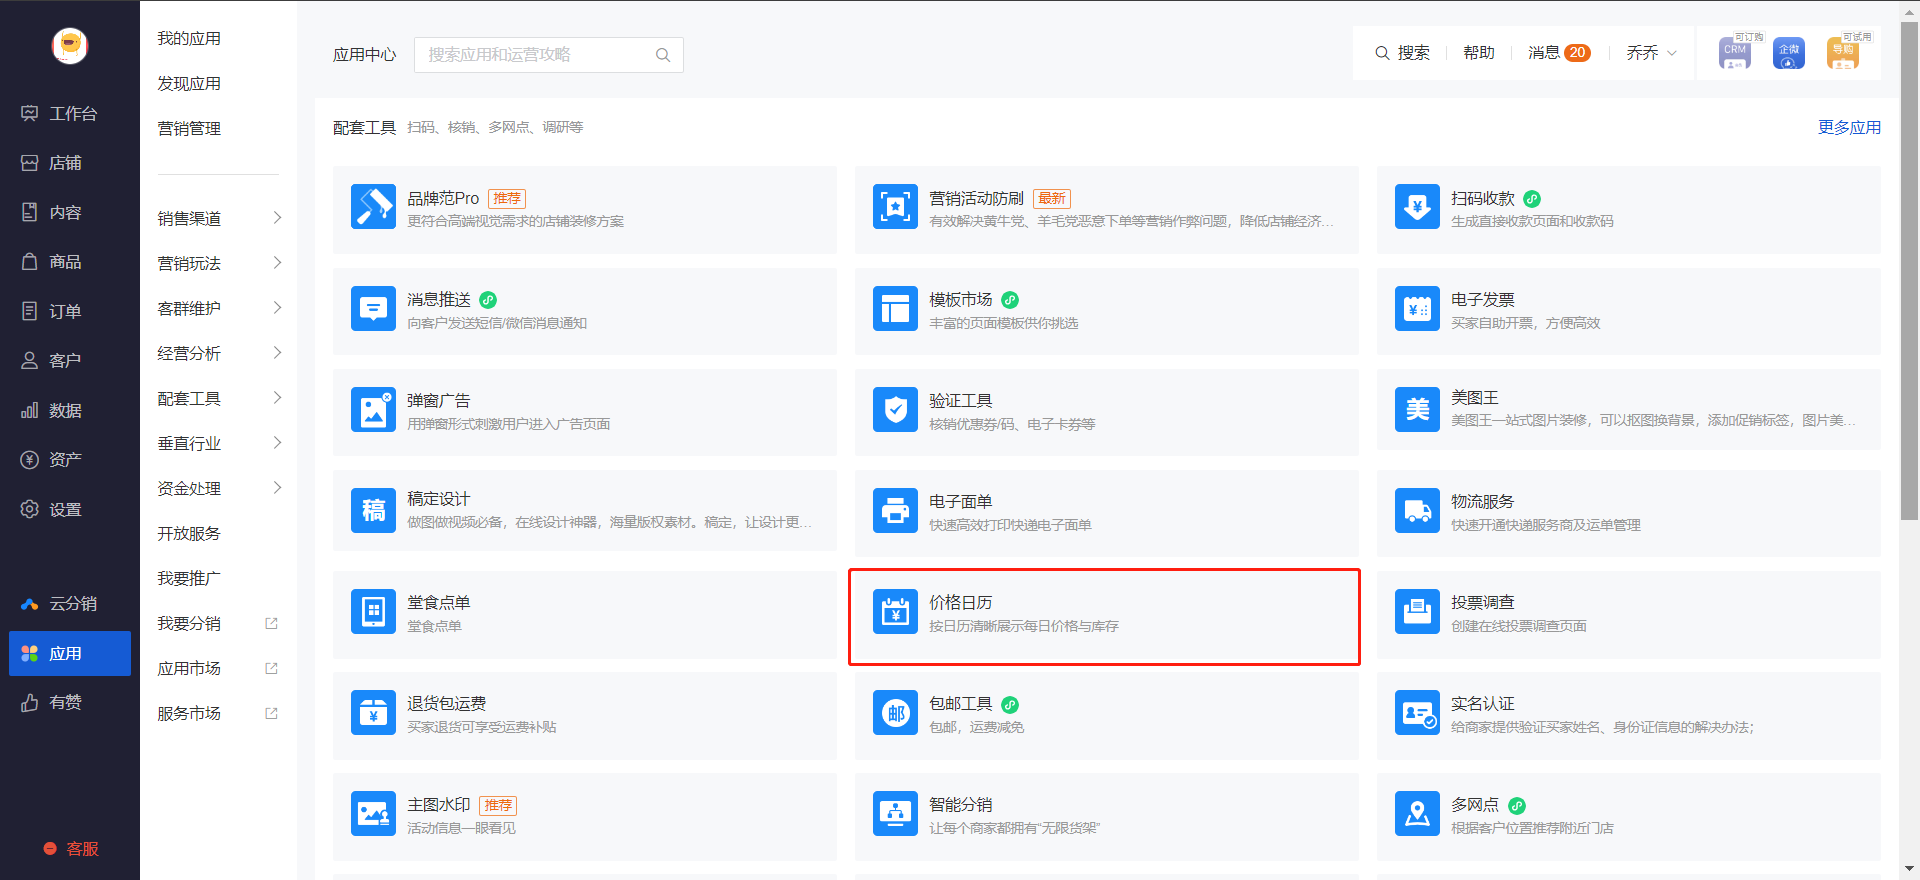
Task: Click the CRM shortcut icon in header
Action: coord(1735,53)
